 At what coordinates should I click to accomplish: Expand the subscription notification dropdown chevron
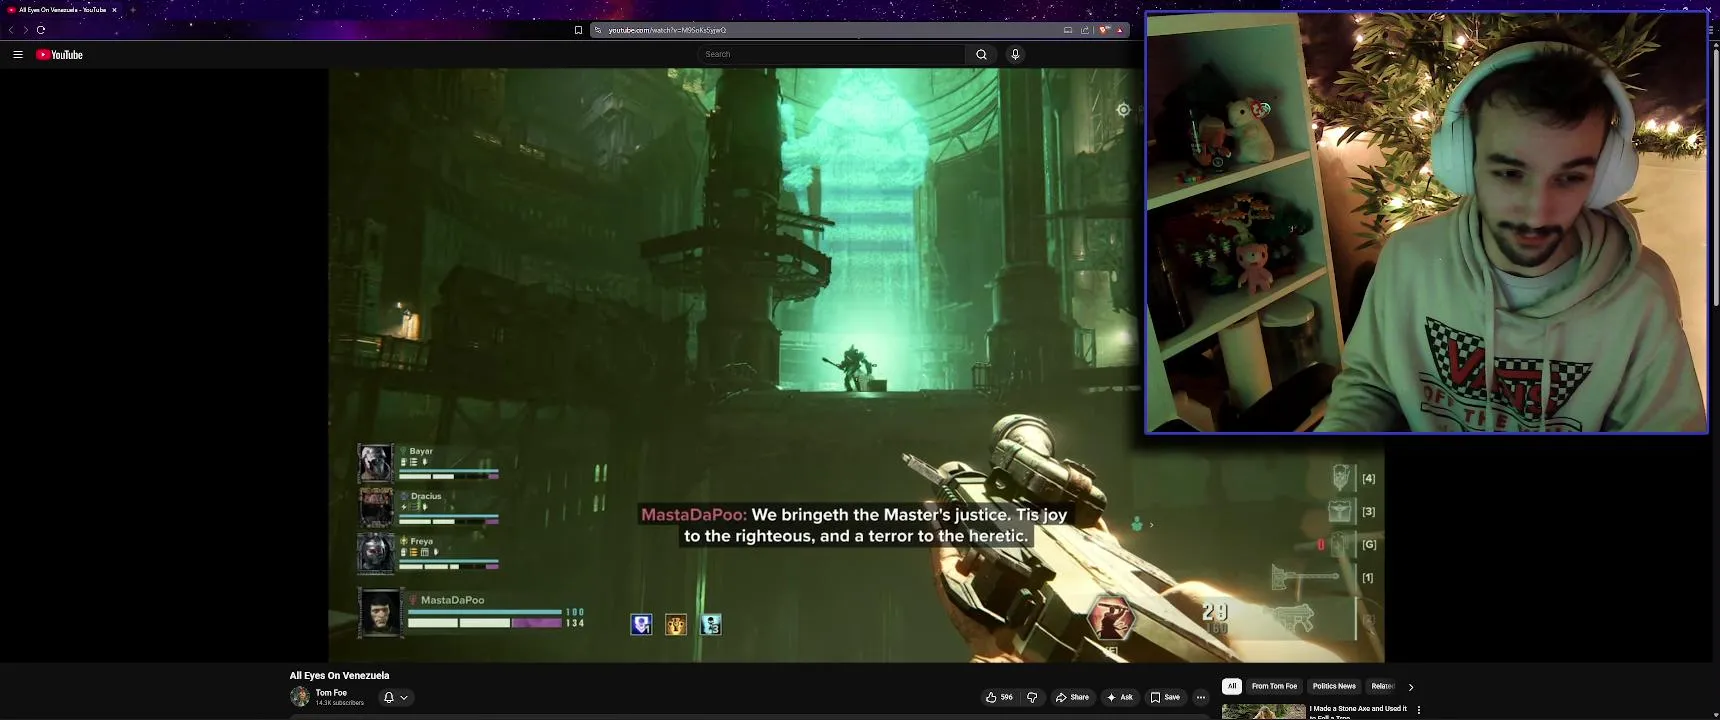pos(404,697)
